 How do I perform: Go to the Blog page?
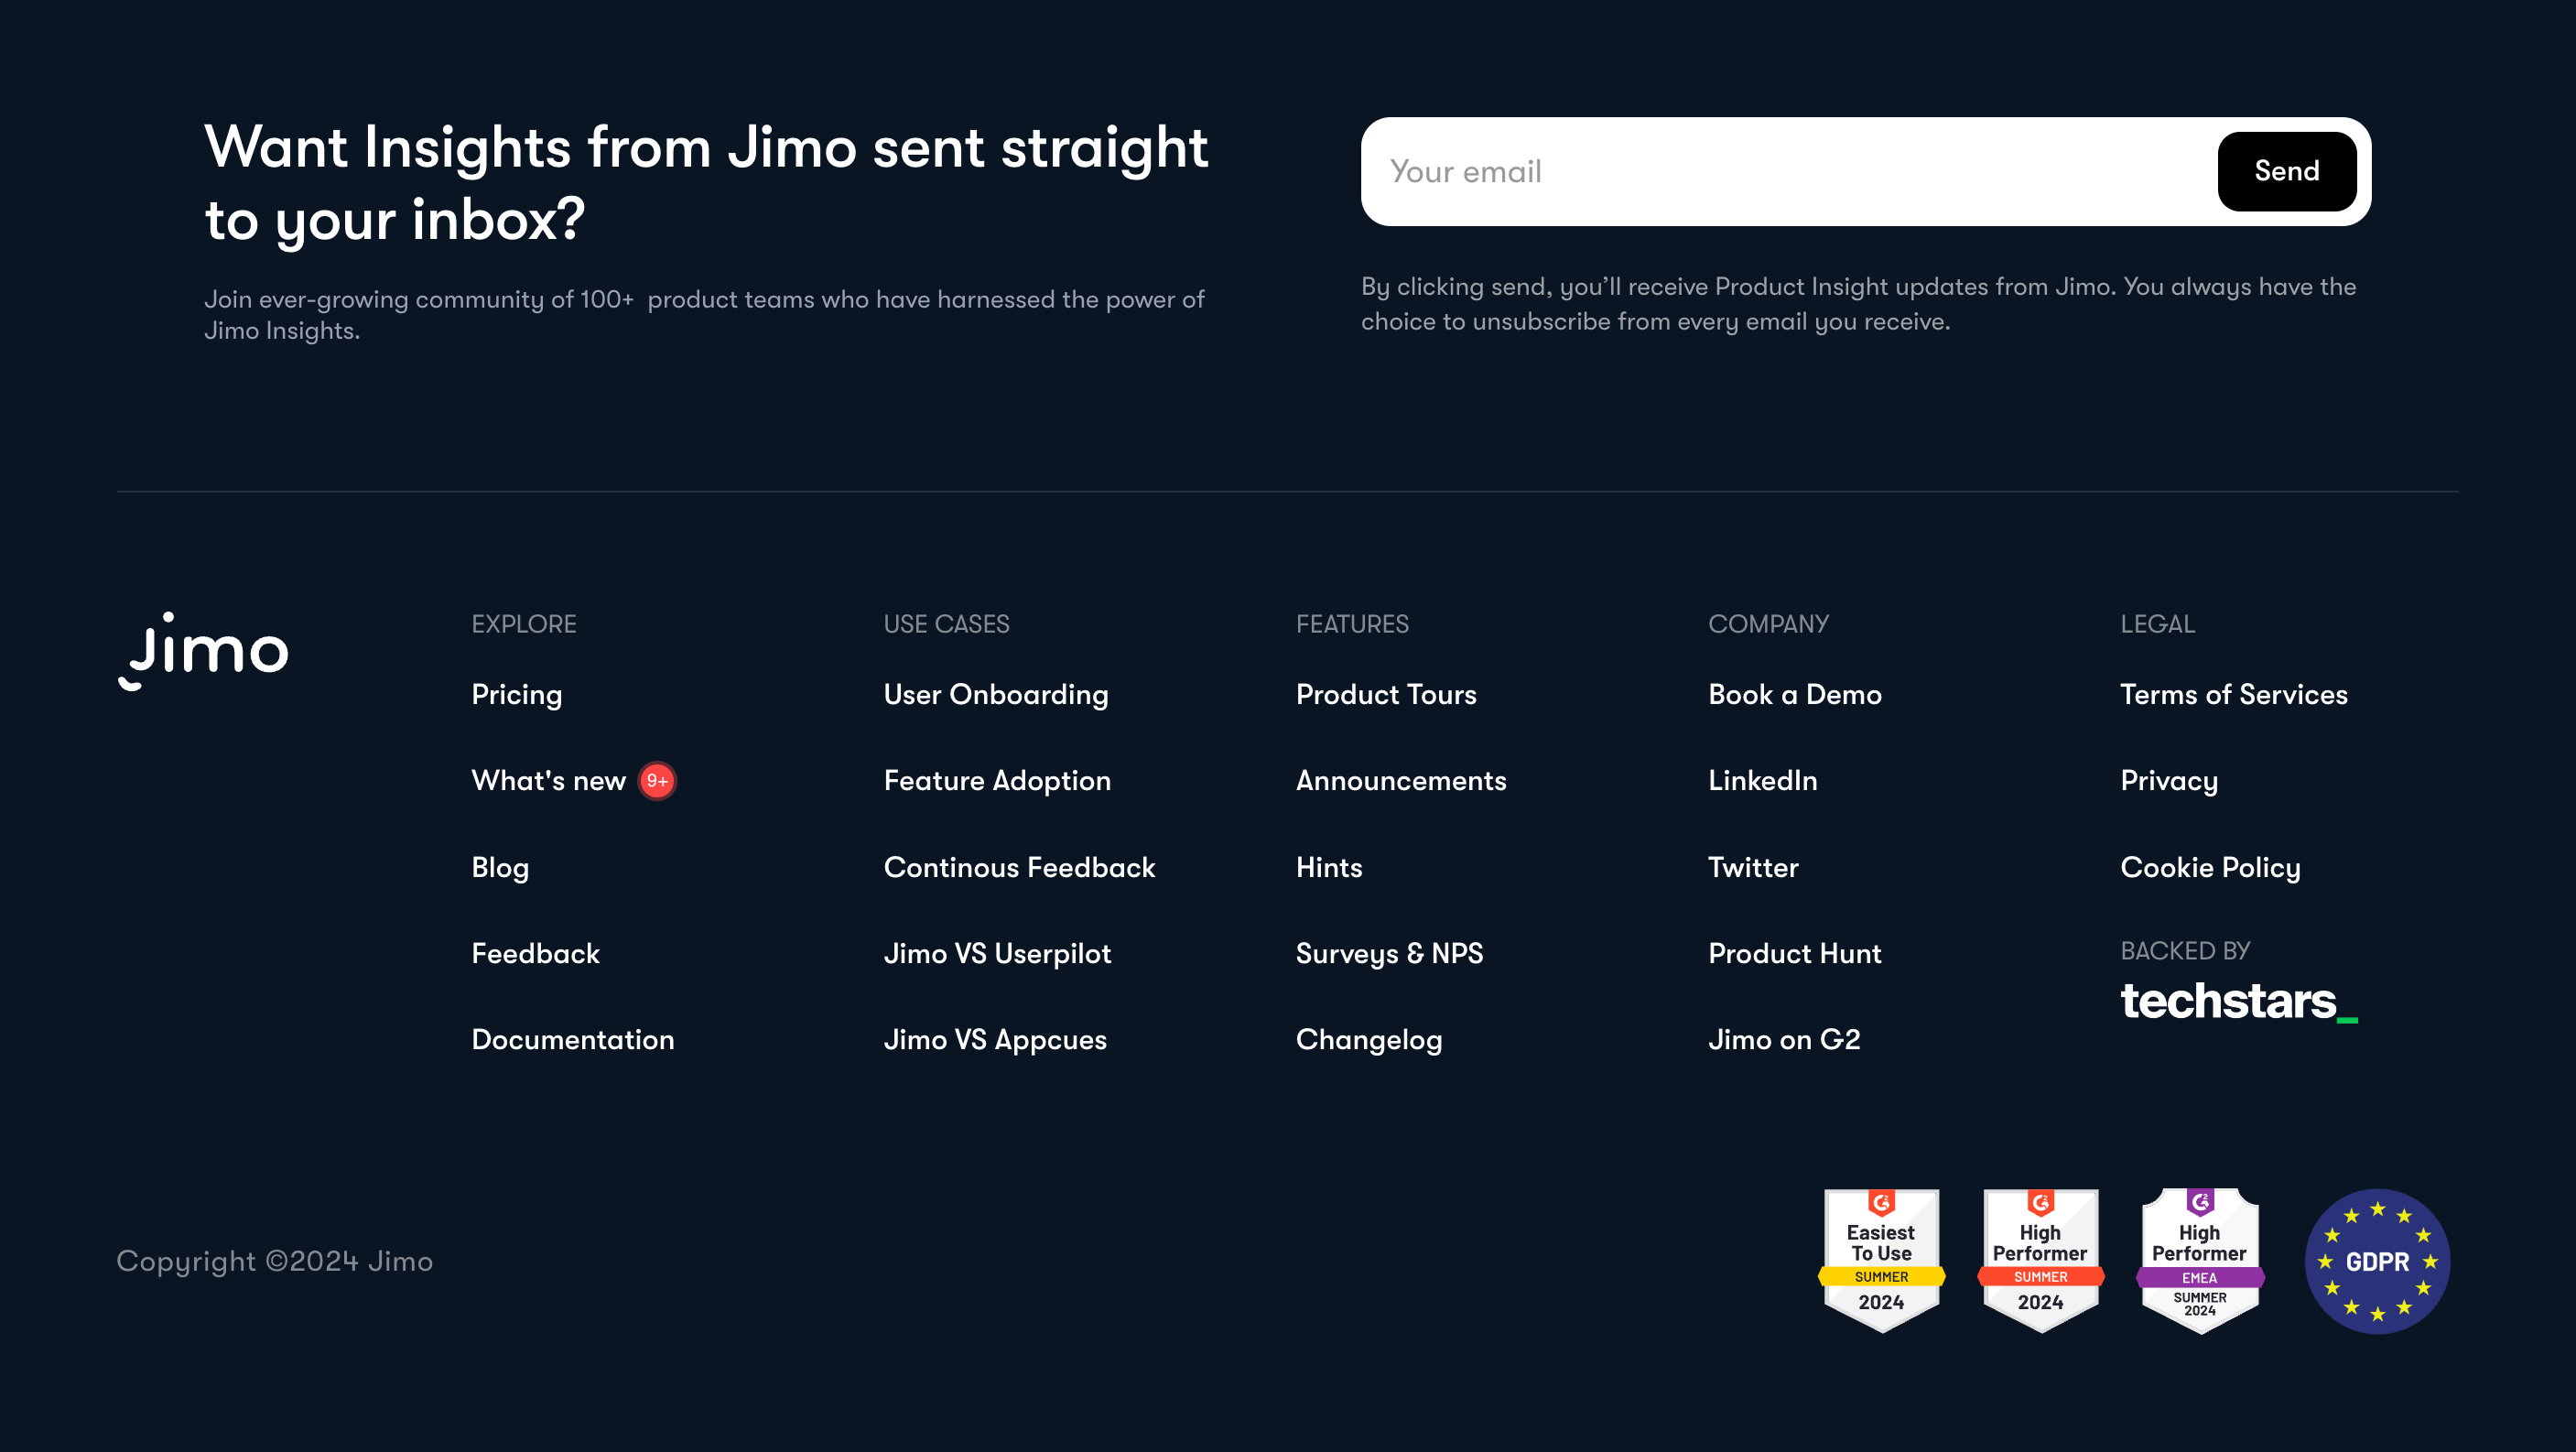pos(500,867)
